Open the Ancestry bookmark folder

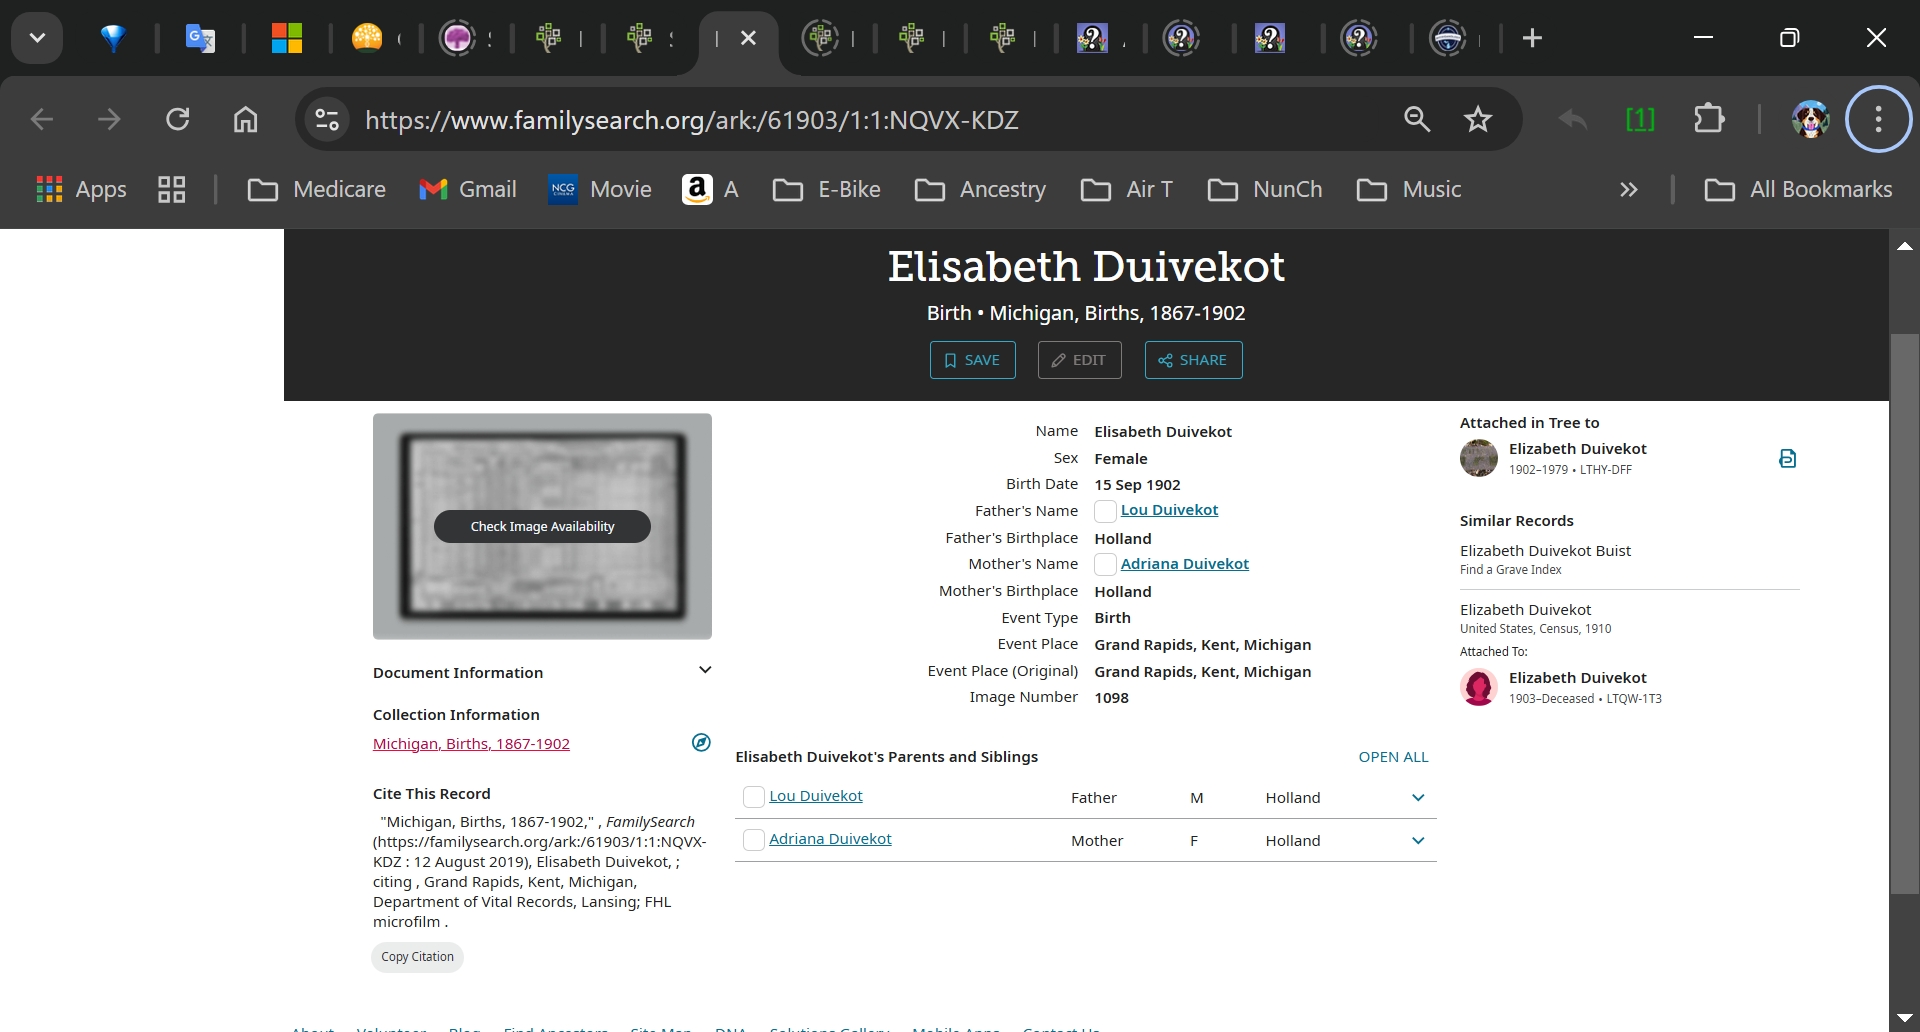coord(979,189)
